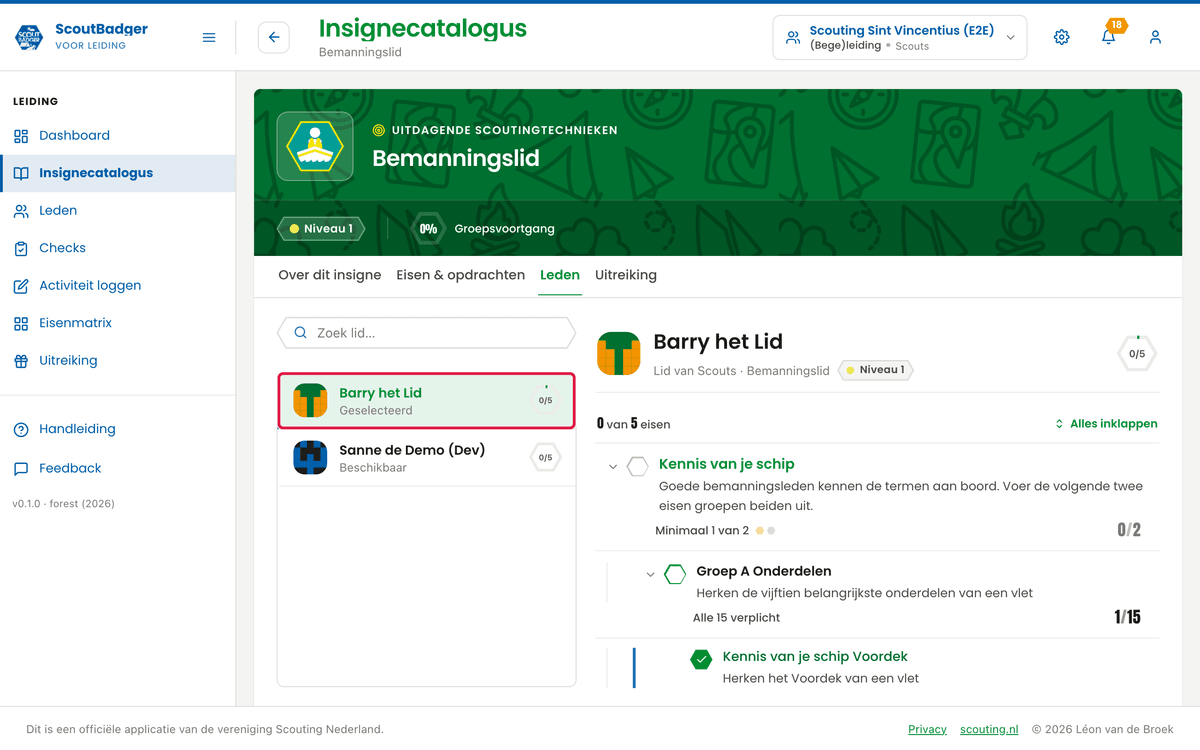Open the settings gear
The image size is (1200, 750).
pyautogui.click(x=1062, y=37)
